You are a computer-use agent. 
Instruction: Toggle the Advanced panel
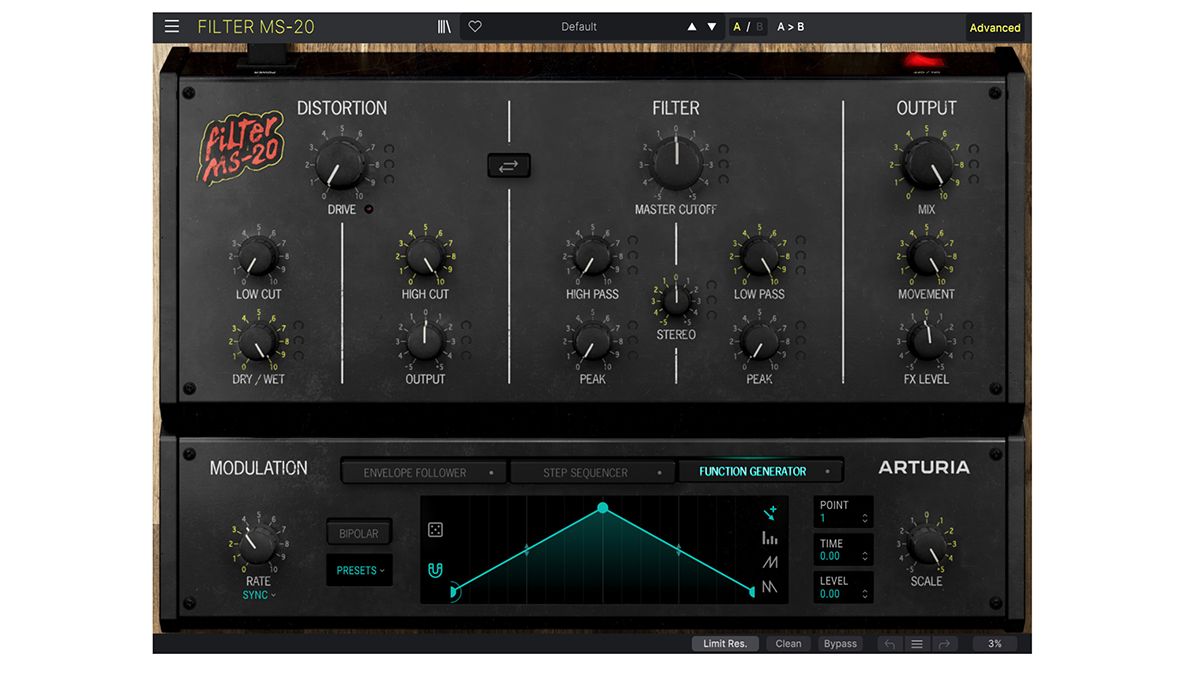tap(995, 28)
